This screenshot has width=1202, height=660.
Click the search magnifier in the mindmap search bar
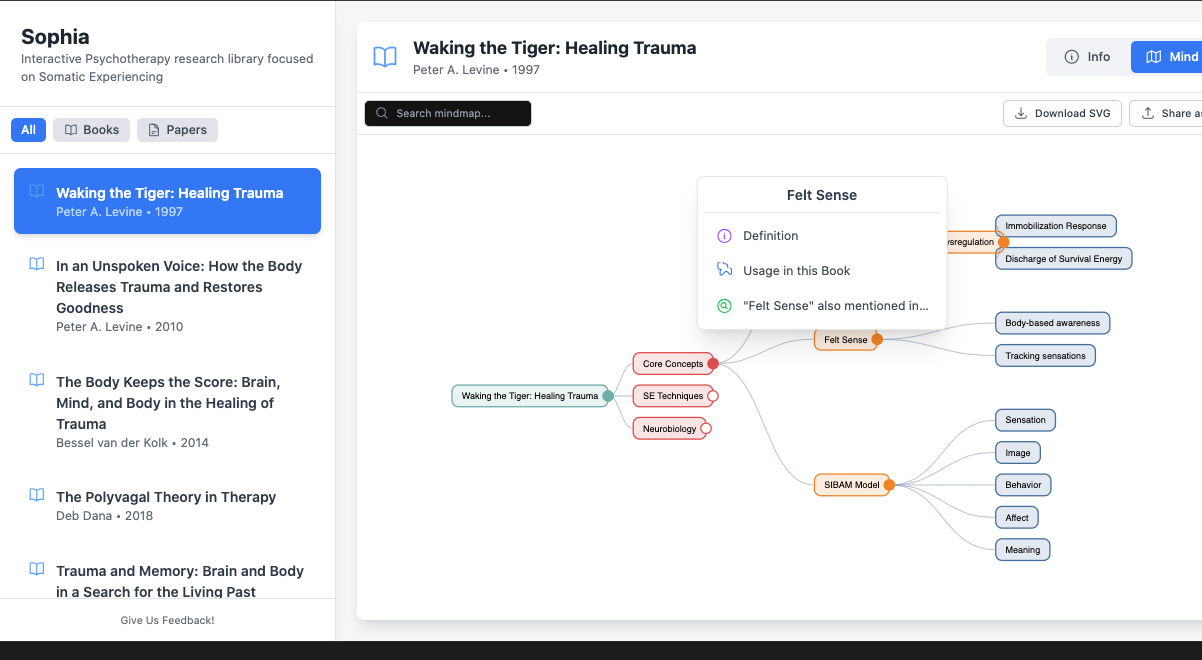pos(381,113)
